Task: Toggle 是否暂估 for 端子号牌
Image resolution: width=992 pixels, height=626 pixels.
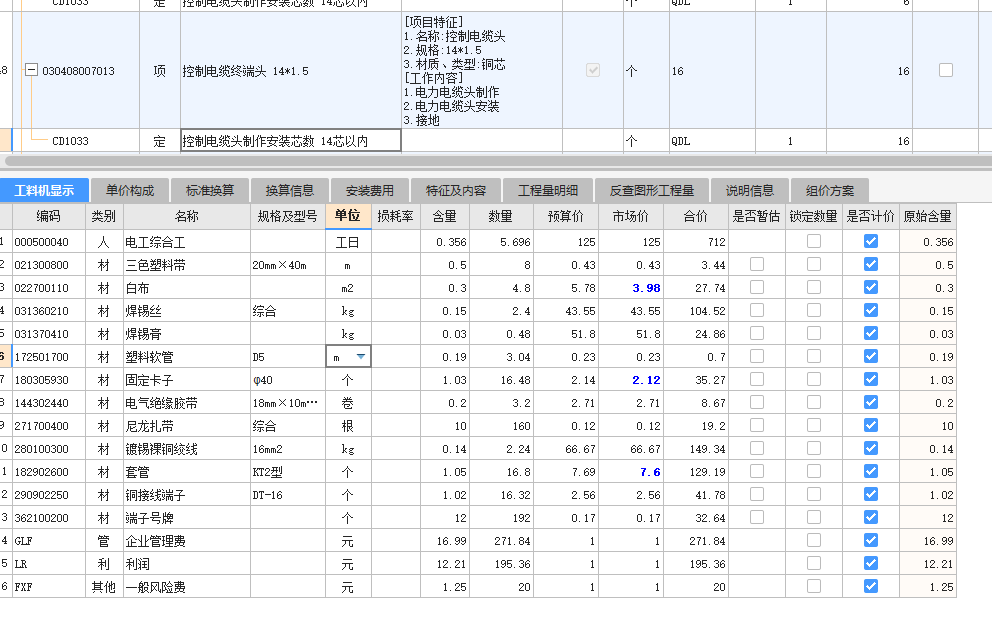Action: click(x=757, y=517)
